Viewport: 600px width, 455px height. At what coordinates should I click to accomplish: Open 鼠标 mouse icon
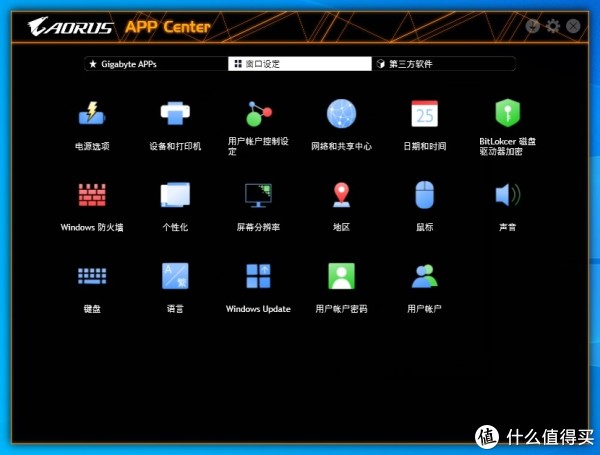pyautogui.click(x=424, y=195)
